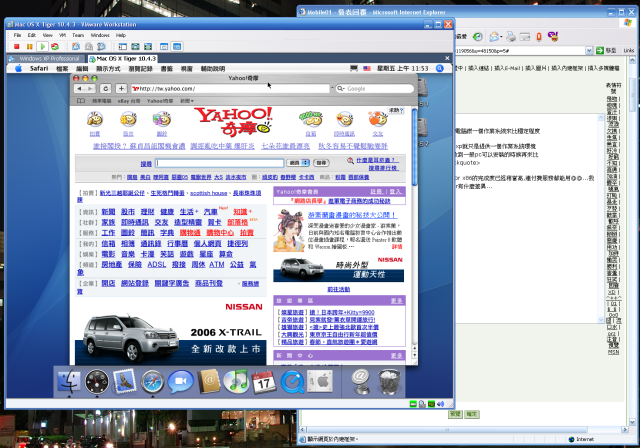
Task: Click Mail icon in Internet Explorer toolbar
Action: (x=494, y=37)
